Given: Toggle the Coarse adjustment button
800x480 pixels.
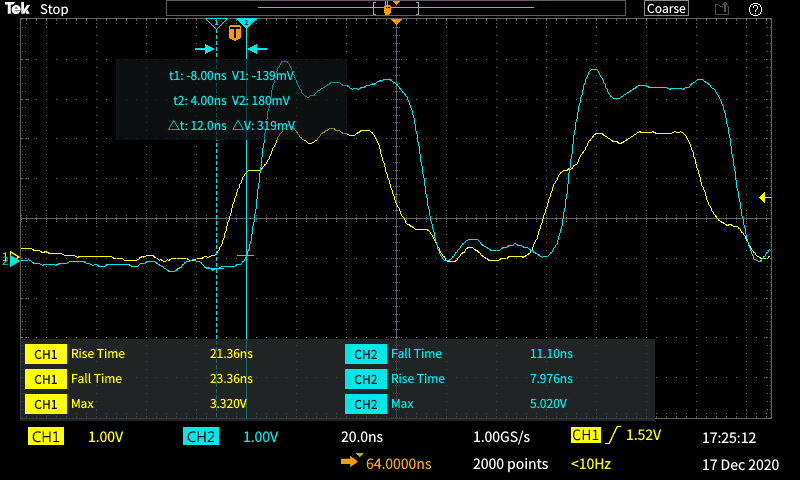Looking at the screenshot, I should point(666,9).
